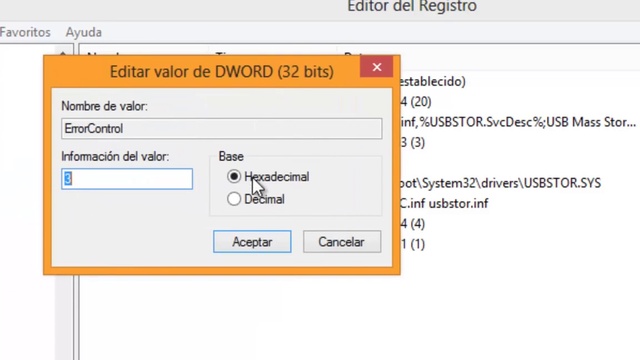The height and width of the screenshot is (360, 640).
Task: Open the Ayuda menu
Action: (x=84, y=32)
